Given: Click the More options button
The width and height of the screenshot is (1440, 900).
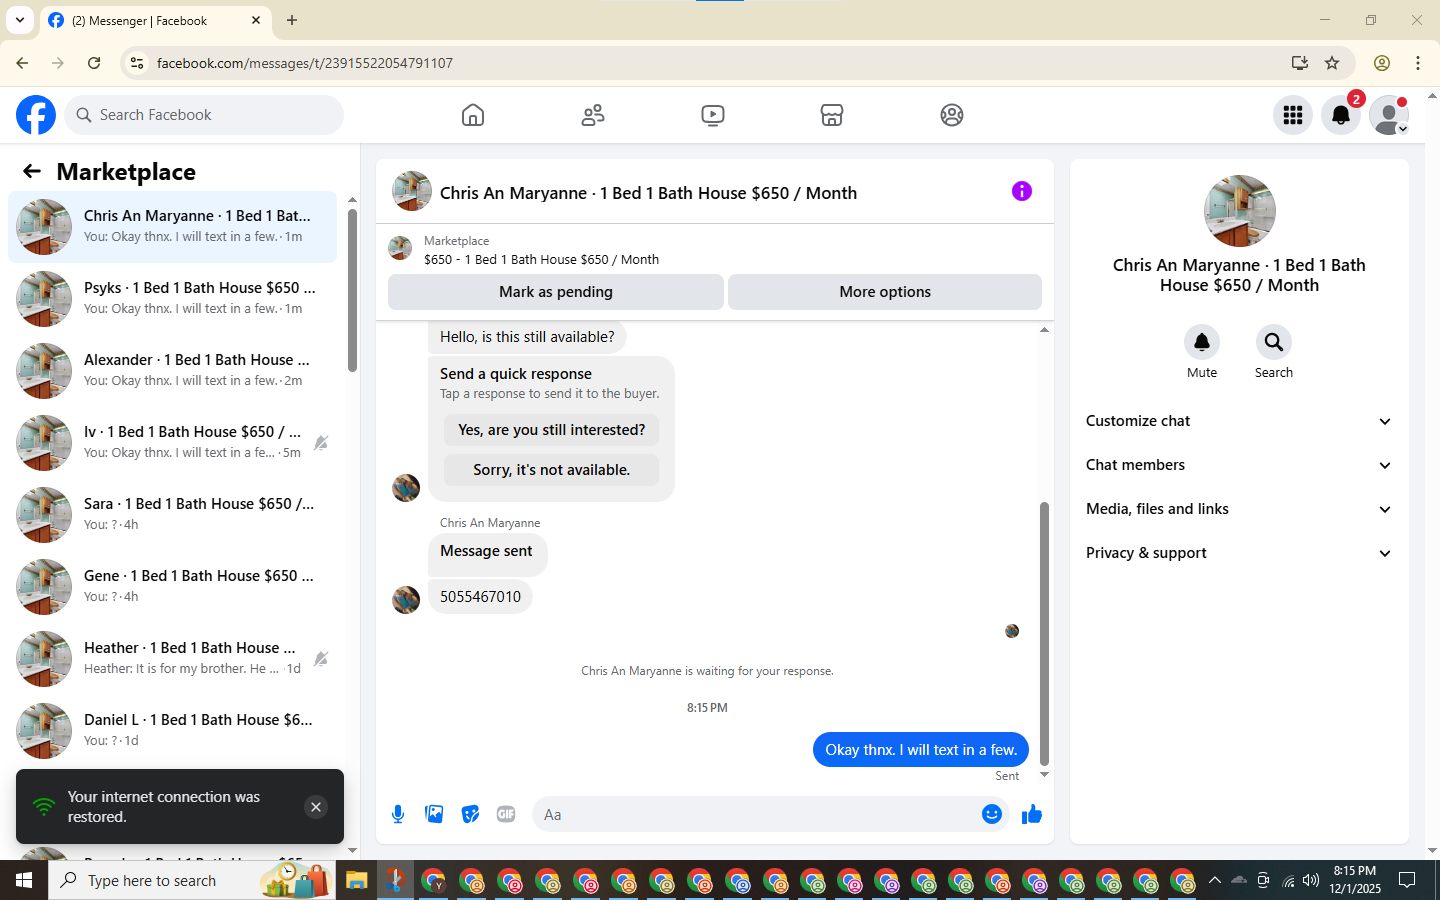Looking at the screenshot, I should point(885,292).
